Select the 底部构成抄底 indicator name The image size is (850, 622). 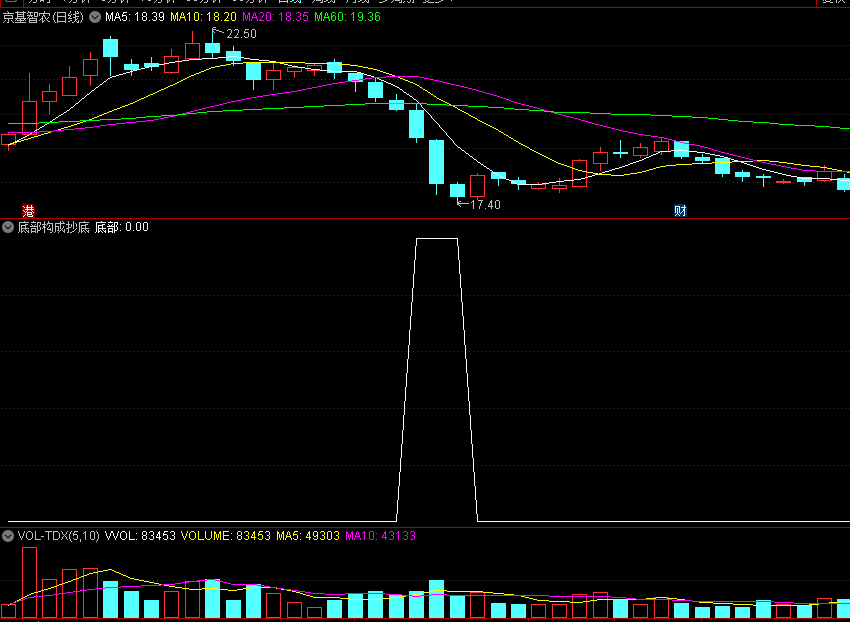53,227
